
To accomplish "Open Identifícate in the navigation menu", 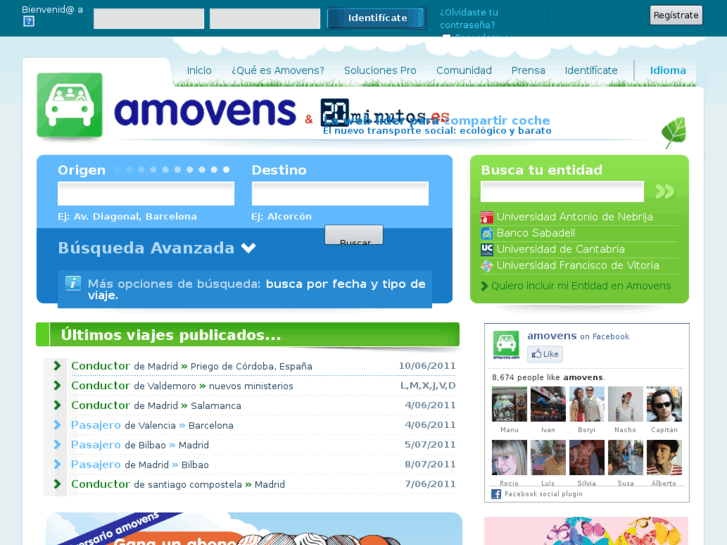I will click(591, 71).
